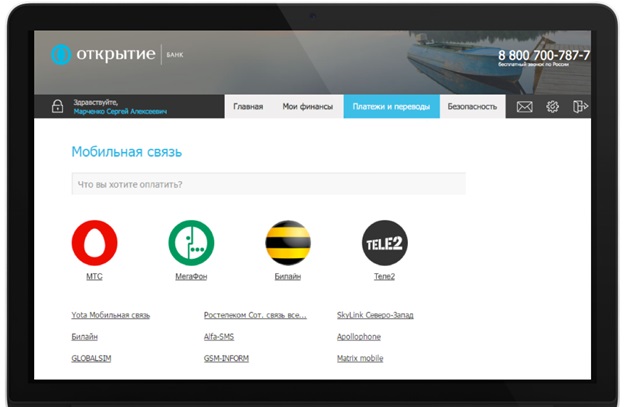Open the Мои финансы tab

point(308,107)
